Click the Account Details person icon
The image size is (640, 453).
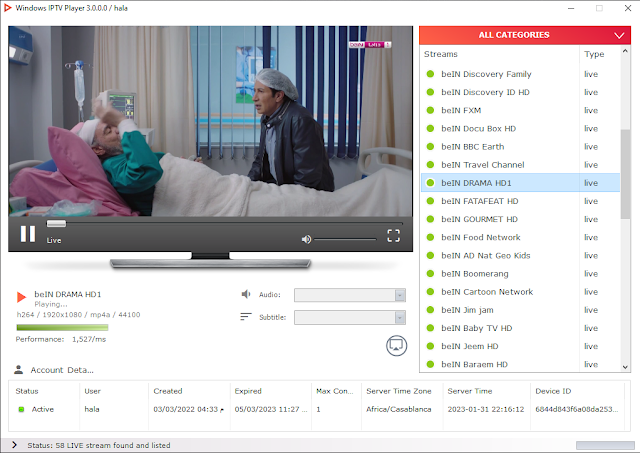click(x=18, y=370)
